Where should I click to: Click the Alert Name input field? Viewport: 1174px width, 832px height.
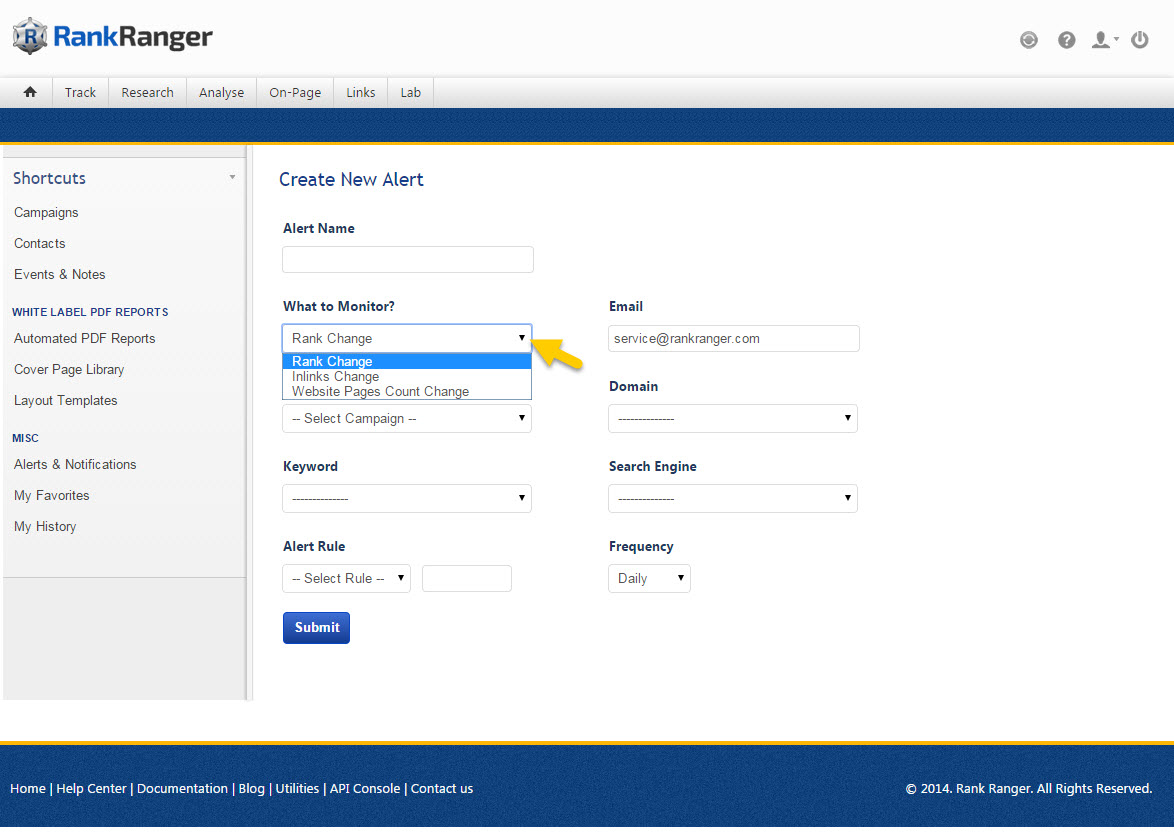408,259
